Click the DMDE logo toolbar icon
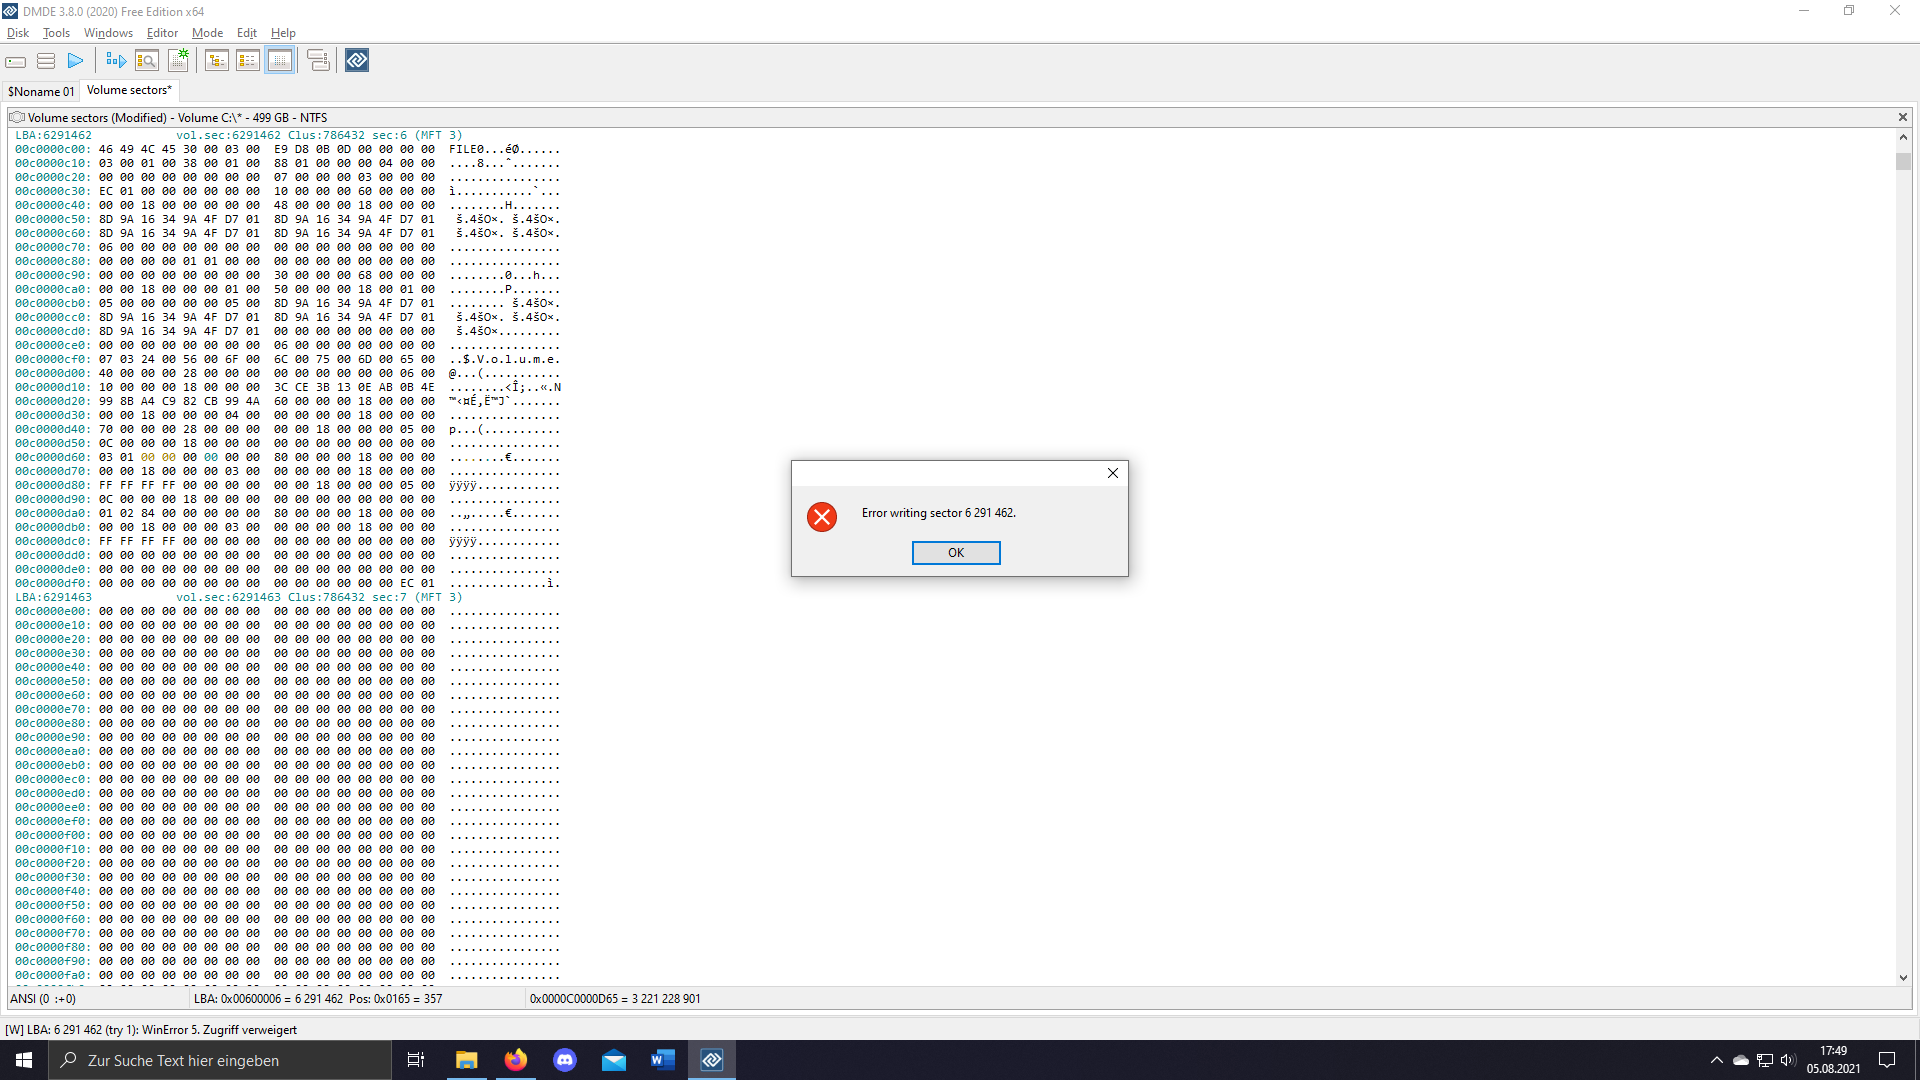The image size is (1920, 1080). (357, 61)
